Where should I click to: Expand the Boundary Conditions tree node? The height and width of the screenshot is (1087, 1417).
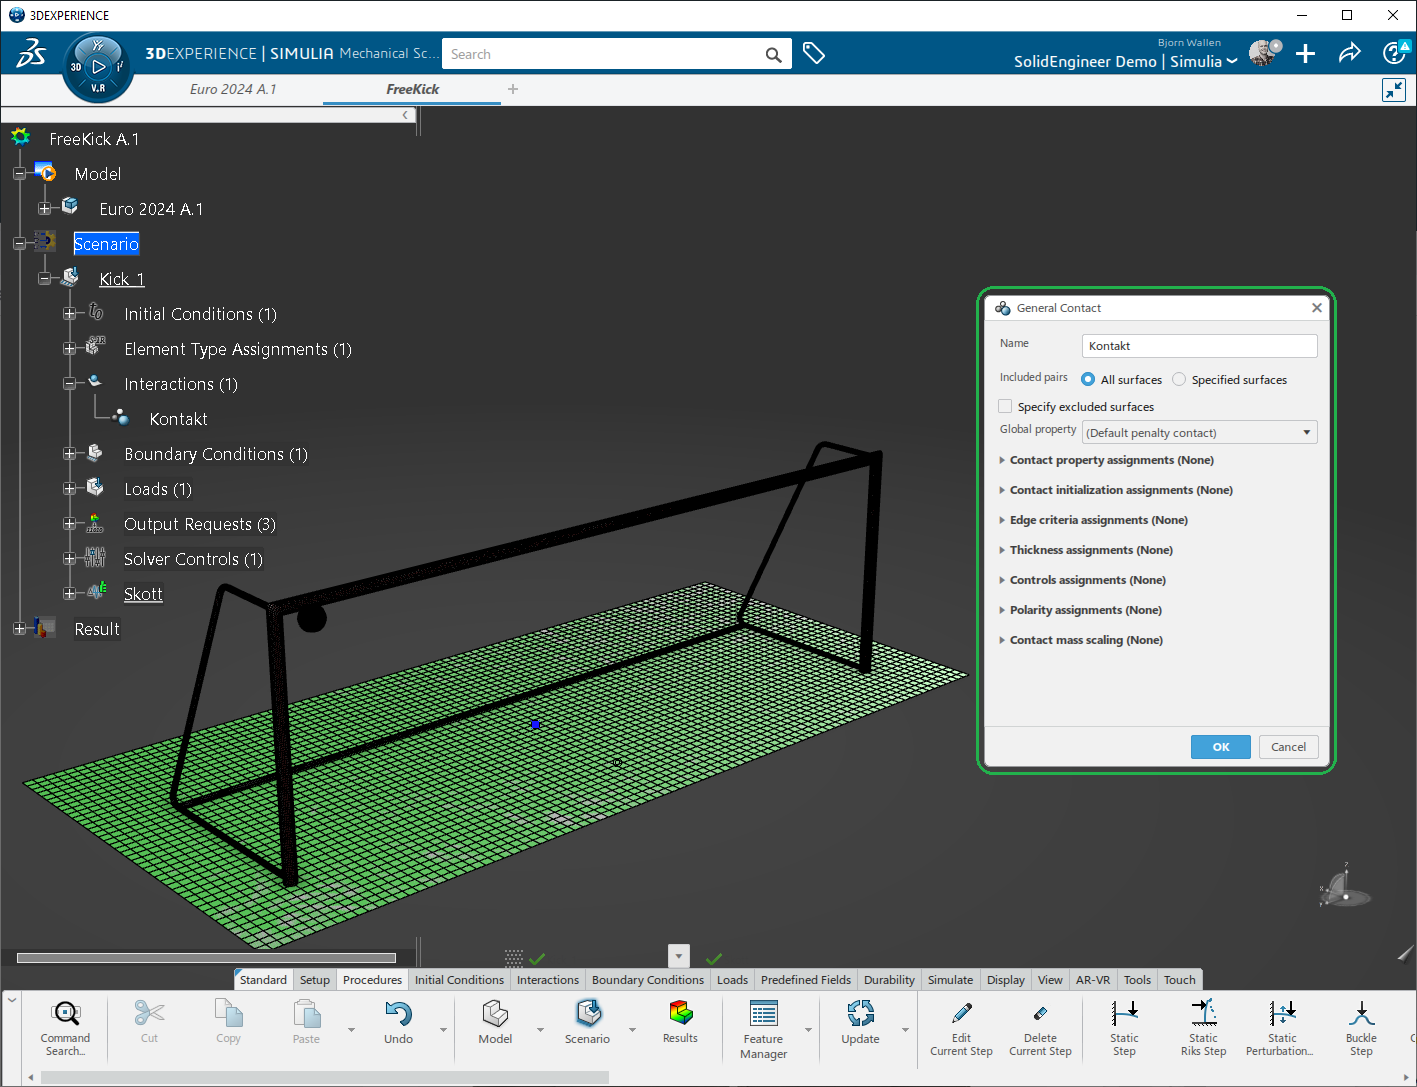tap(69, 454)
